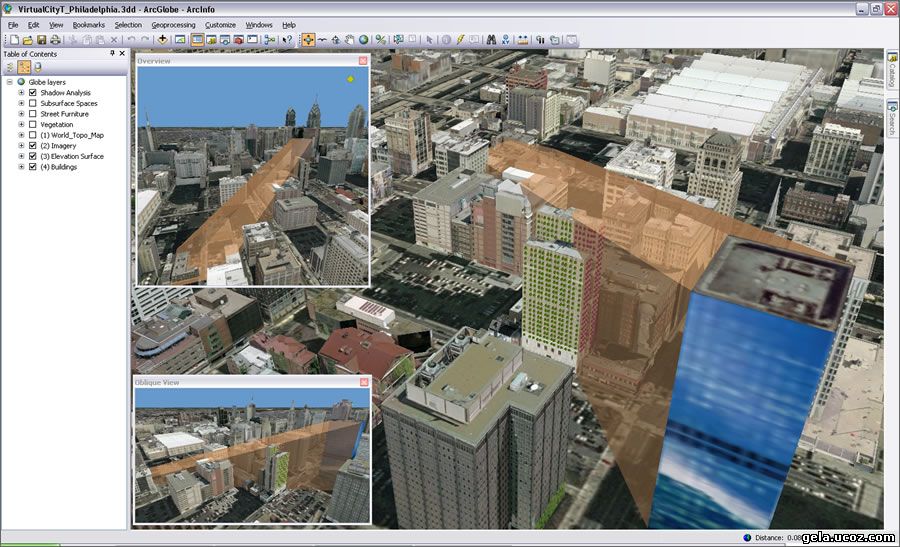Expand the Shadow Analysis layer
Image resolution: width=900 pixels, height=547 pixels.
click(21, 92)
